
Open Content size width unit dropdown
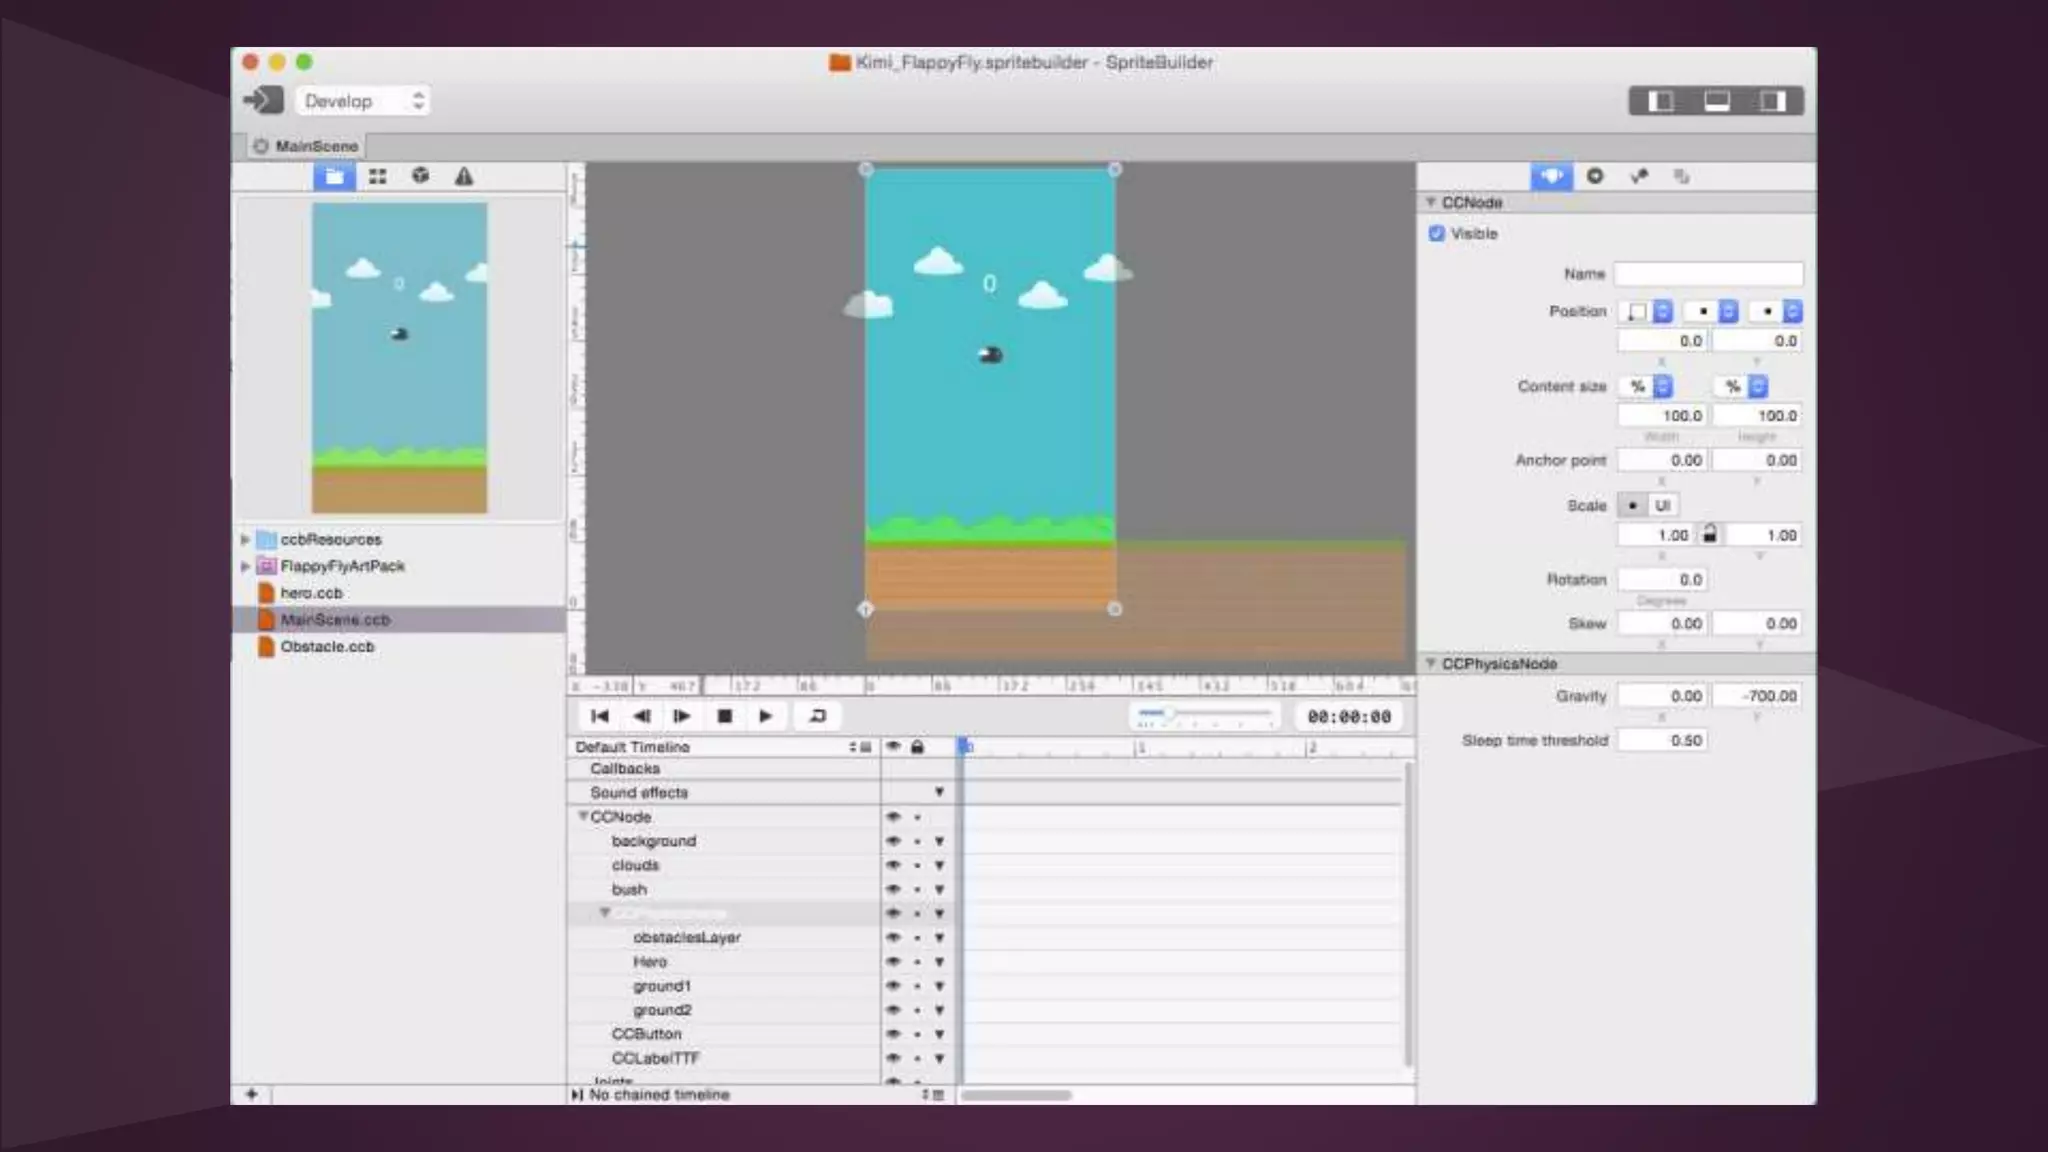pyautogui.click(x=1645, y=386)
